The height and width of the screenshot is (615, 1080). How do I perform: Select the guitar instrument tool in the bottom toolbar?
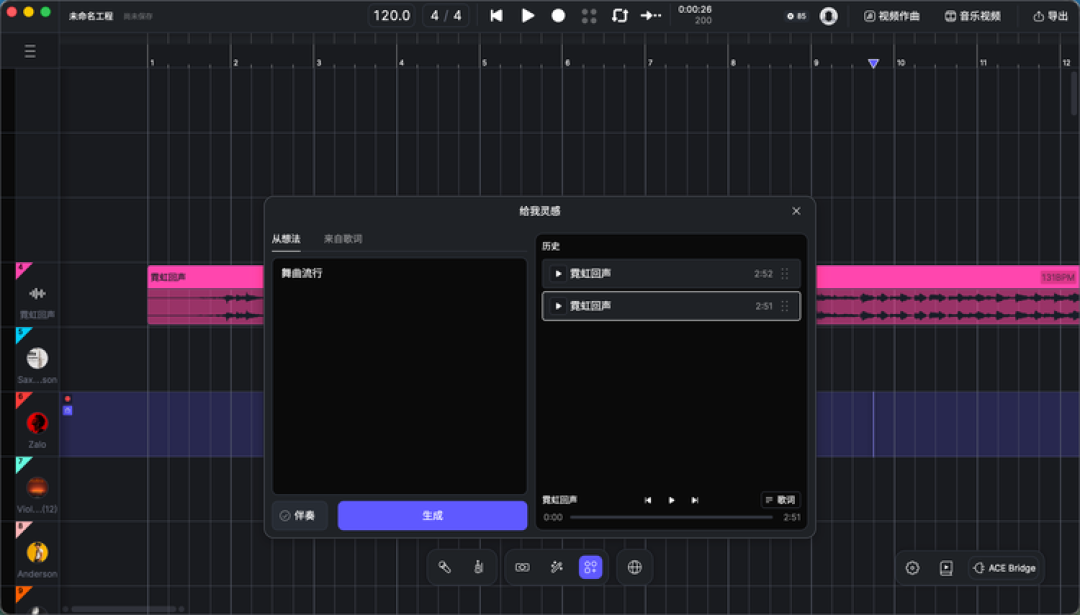479,567
